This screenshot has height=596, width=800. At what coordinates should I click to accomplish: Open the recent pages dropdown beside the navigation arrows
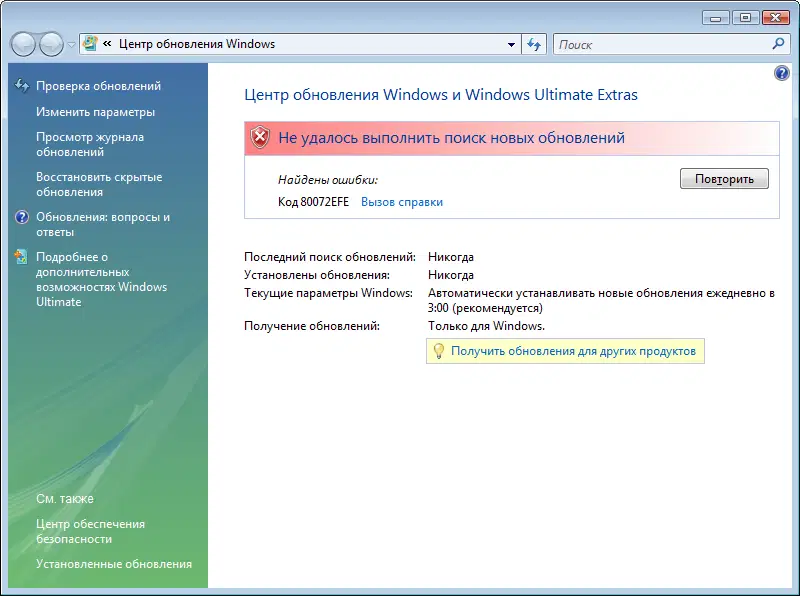tap(71, 45)
